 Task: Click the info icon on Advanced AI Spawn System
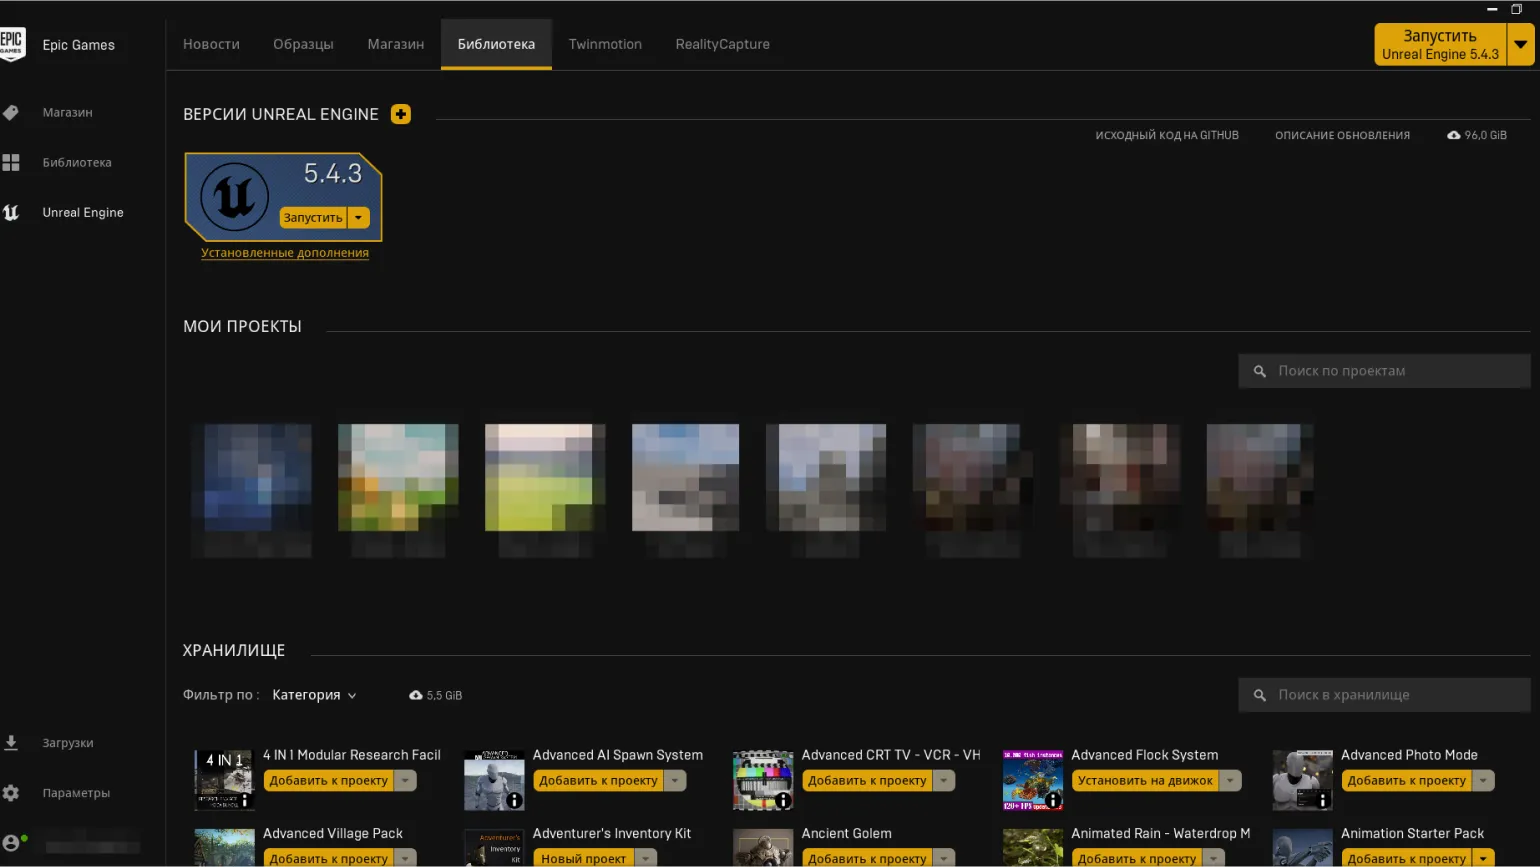coord(514,800)
